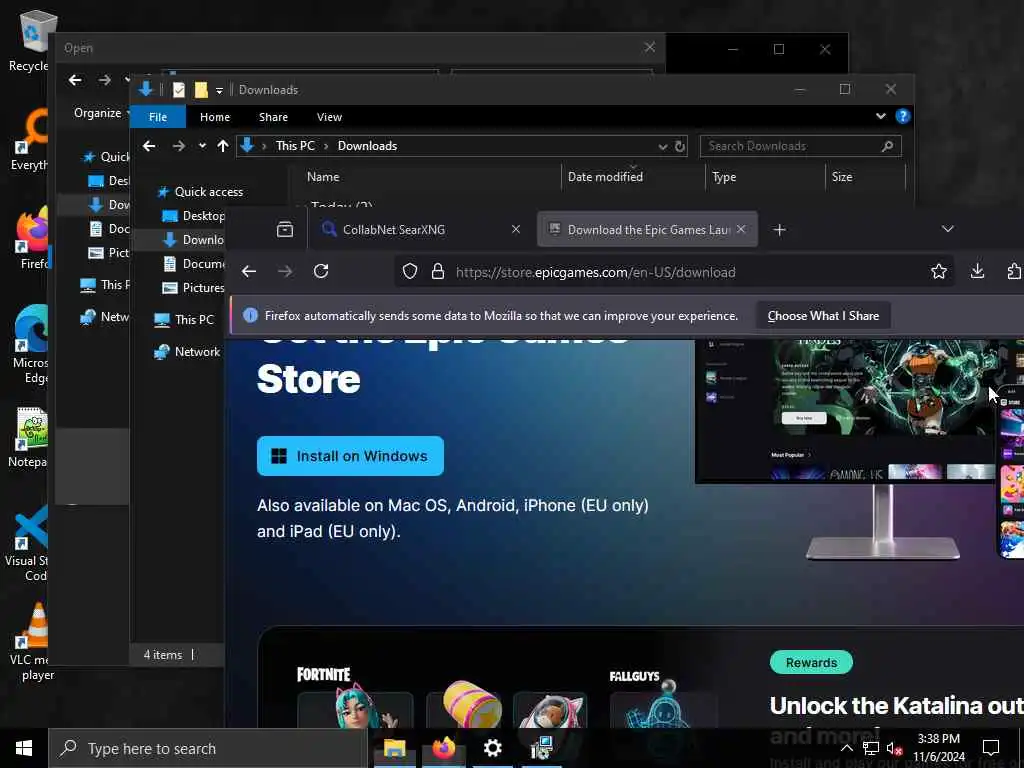Close the Download the Epic Games Launcher tab
This screenshot has width=1024, height=768.
[741, 229]
